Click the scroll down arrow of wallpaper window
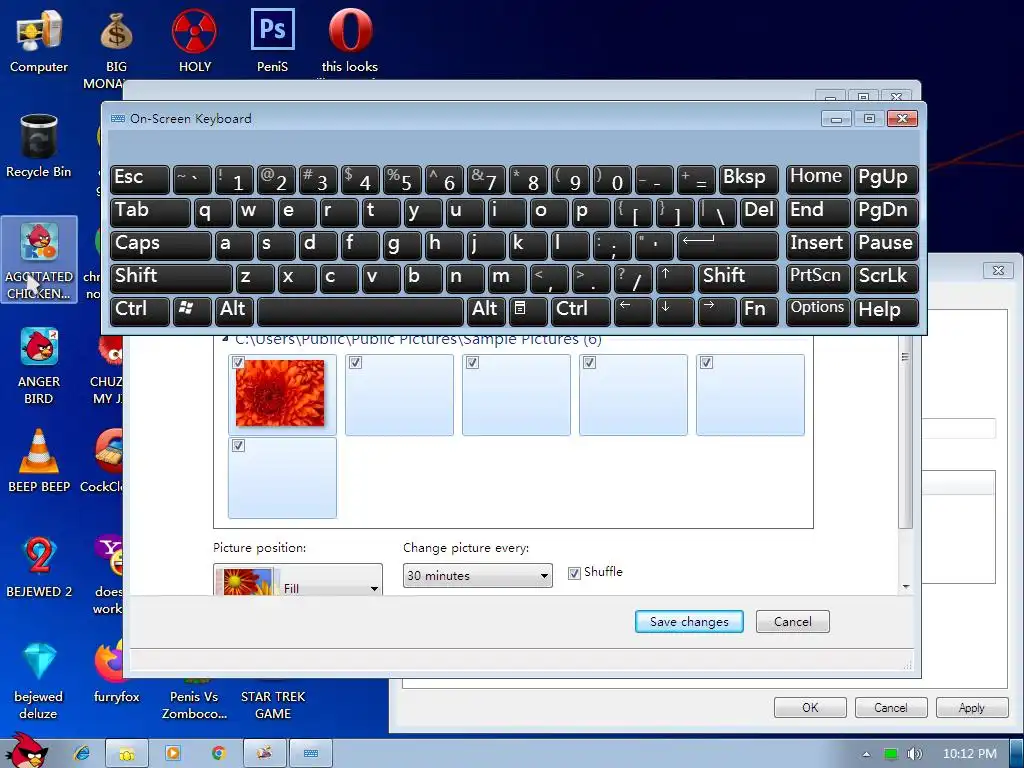This screenshot has width=1024, height=768. click(906, 586)
